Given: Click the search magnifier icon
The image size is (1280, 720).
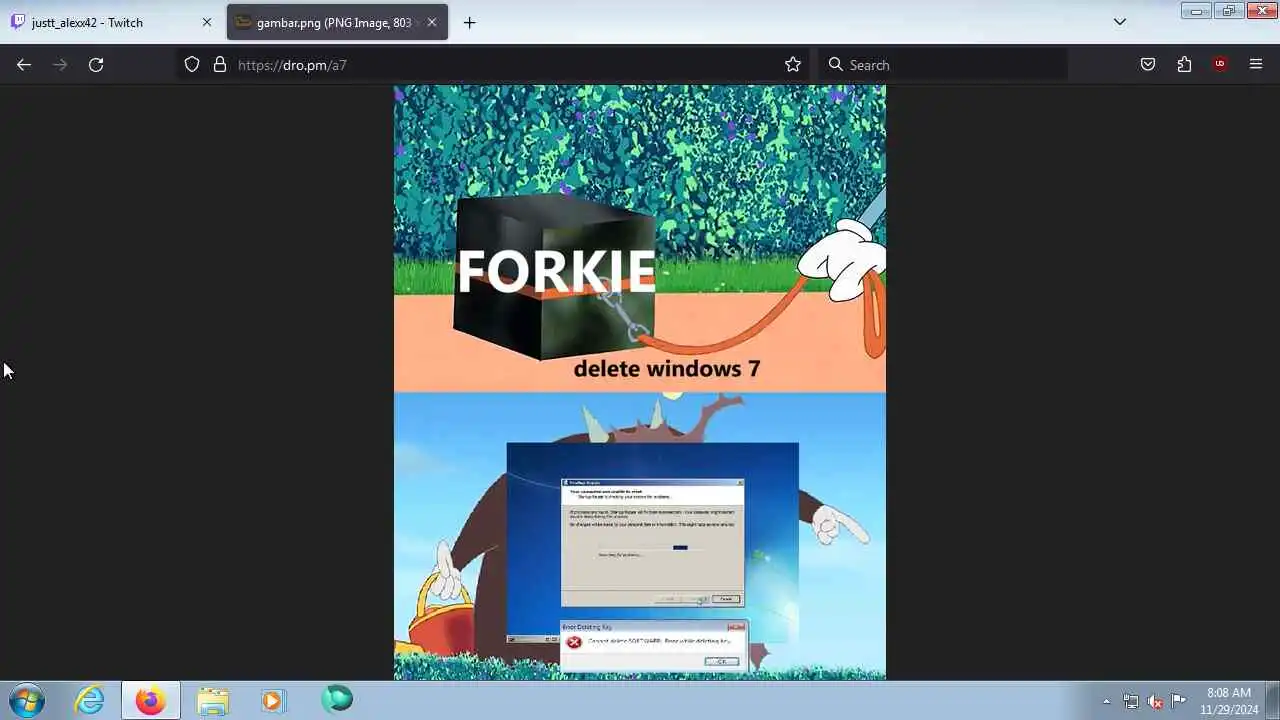Looking at the screenshot, I should [x=836, y=65].
